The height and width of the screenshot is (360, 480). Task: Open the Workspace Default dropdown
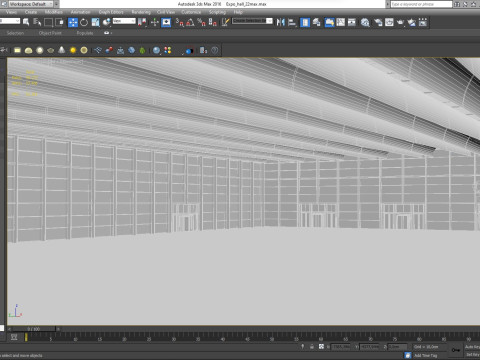(x=31, y=4)
